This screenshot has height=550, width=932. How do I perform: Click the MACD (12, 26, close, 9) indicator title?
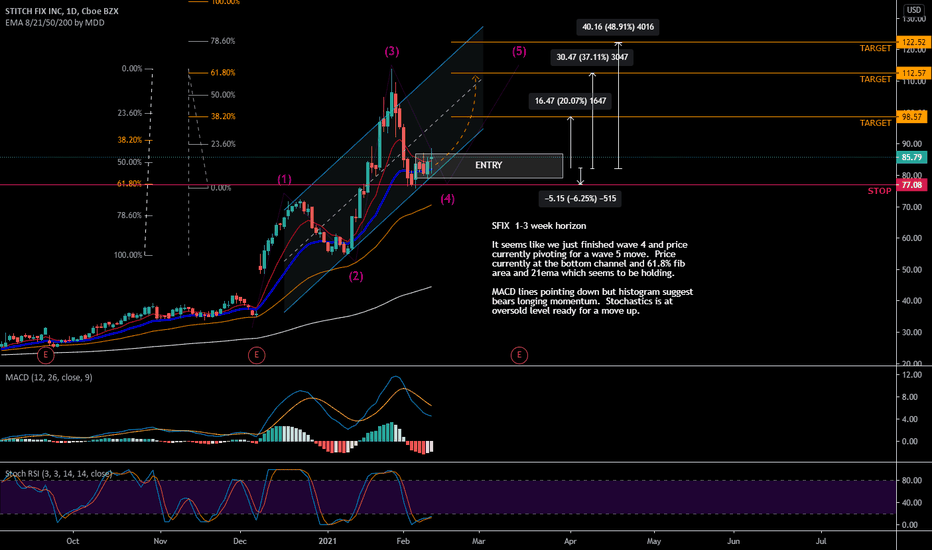pyautogui.click(x=49, y=378)
